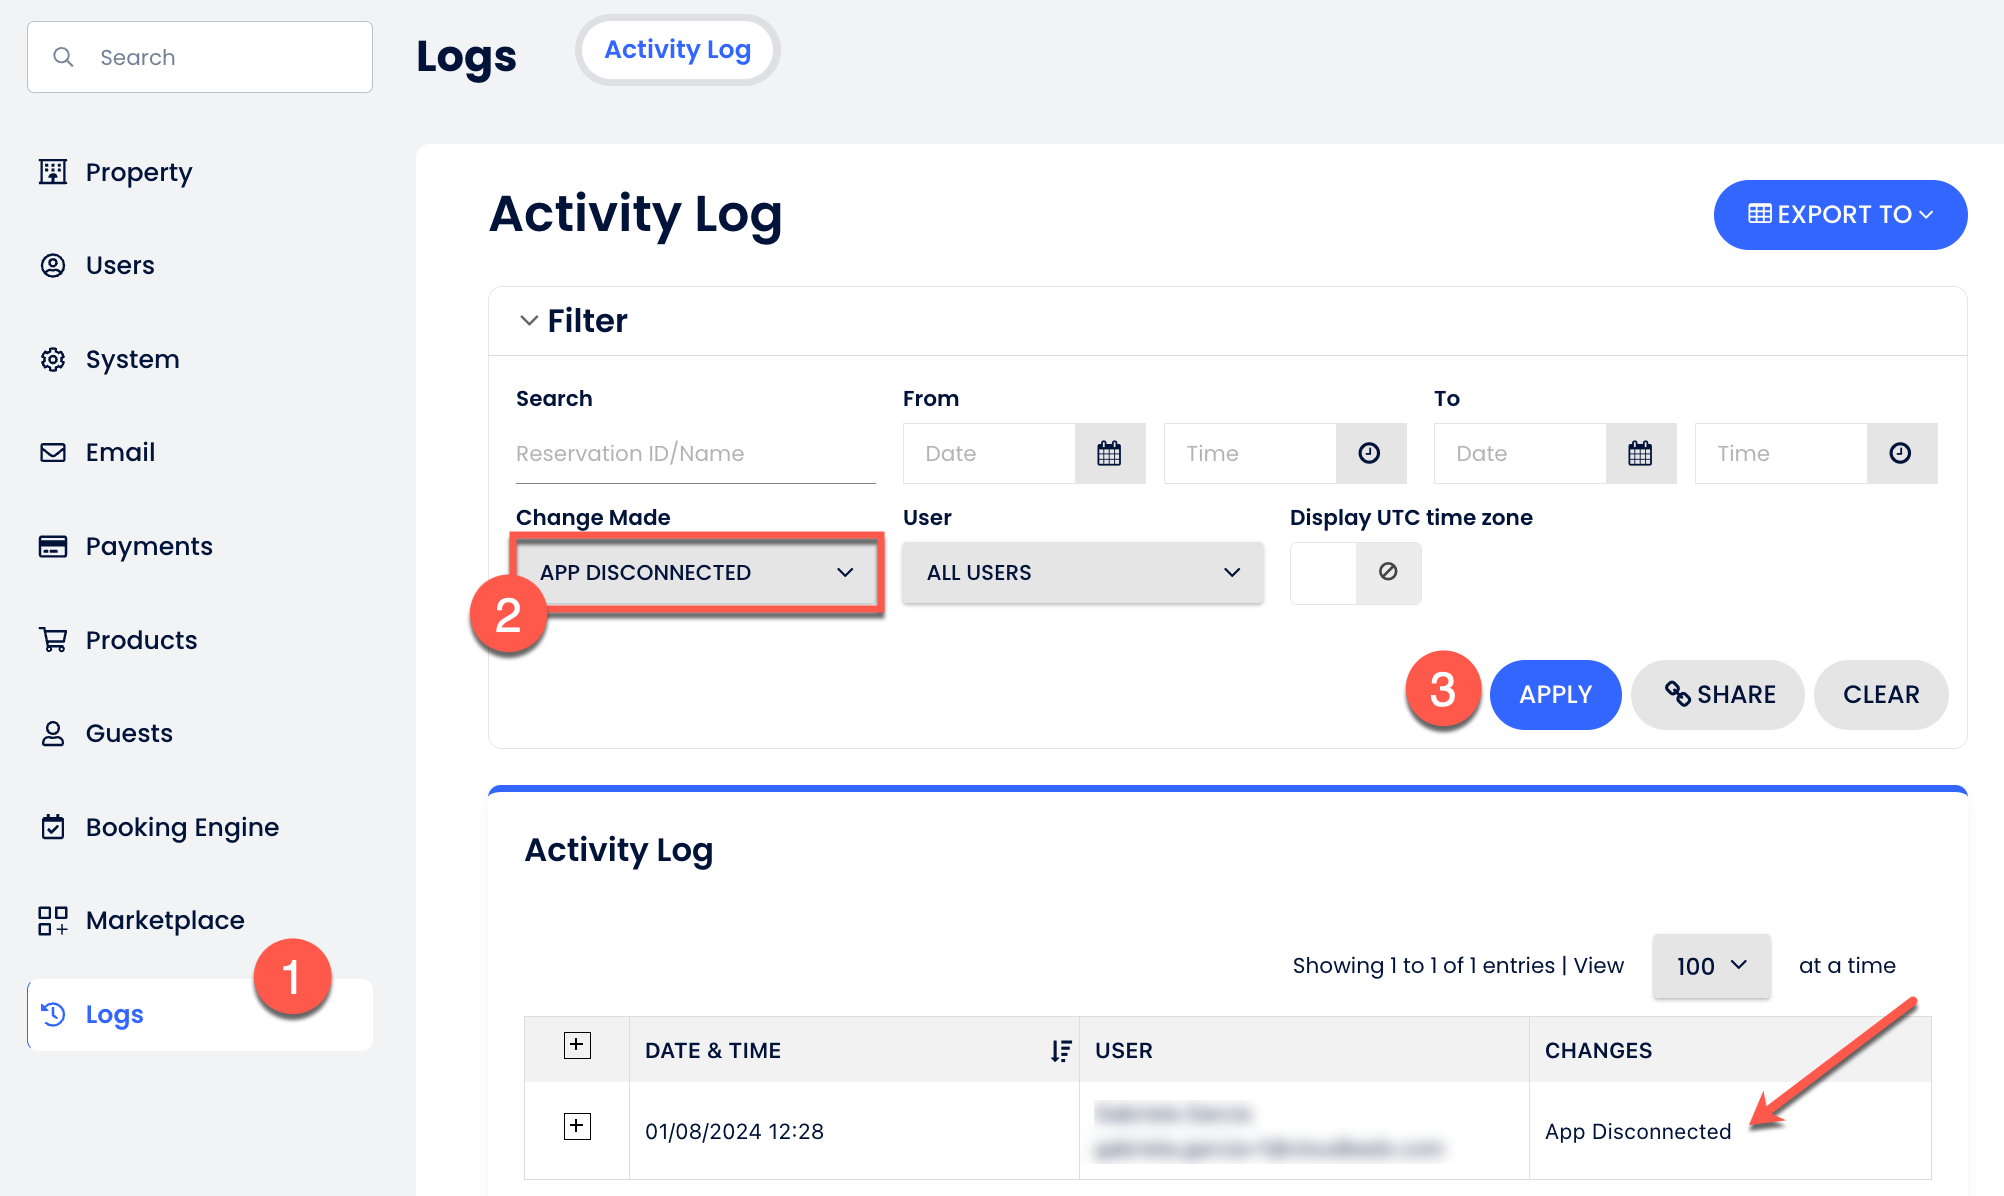Click the Marketplace grid icon
2004x1196 pixels.
pos(53,920)
